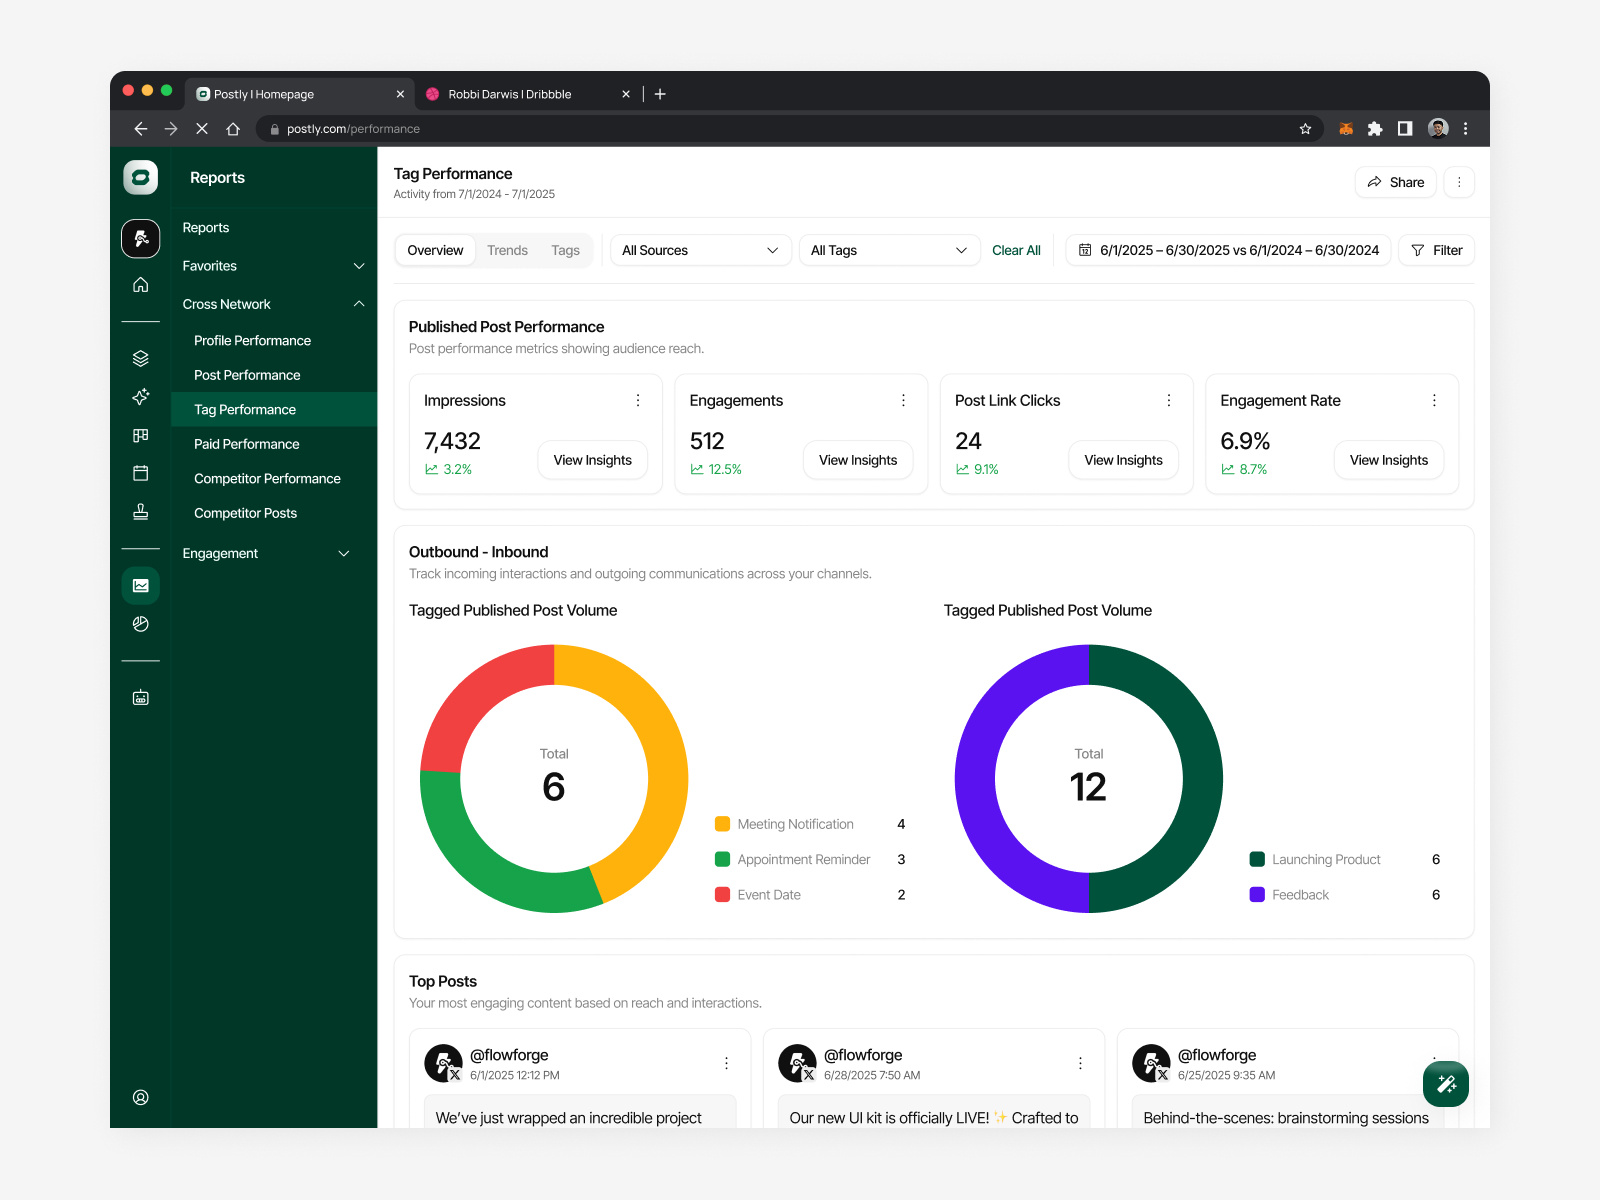1600x1200 pixels.
Task: Click the home icon in the left rail
Action: [141, 285]
